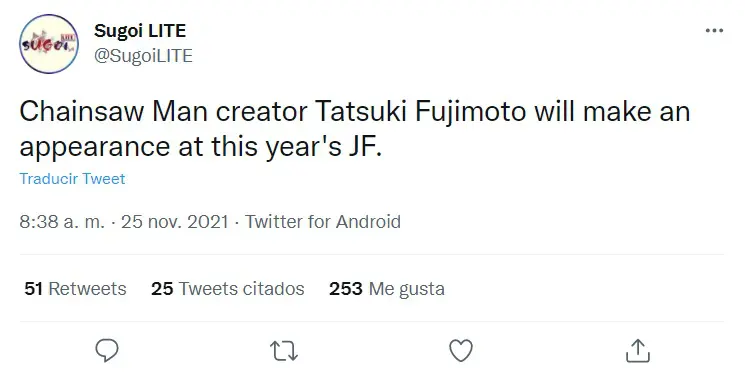Open the three-dot more options menu

point(714,31)
